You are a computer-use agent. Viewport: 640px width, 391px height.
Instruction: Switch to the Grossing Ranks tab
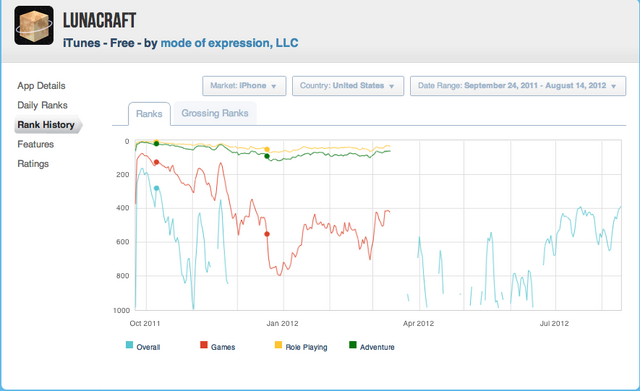point(215,113)
